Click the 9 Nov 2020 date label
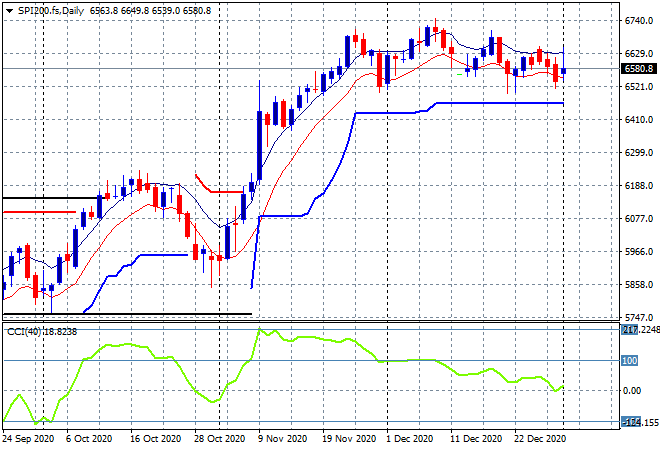This screenshot has height=450, width=660. 282,439
